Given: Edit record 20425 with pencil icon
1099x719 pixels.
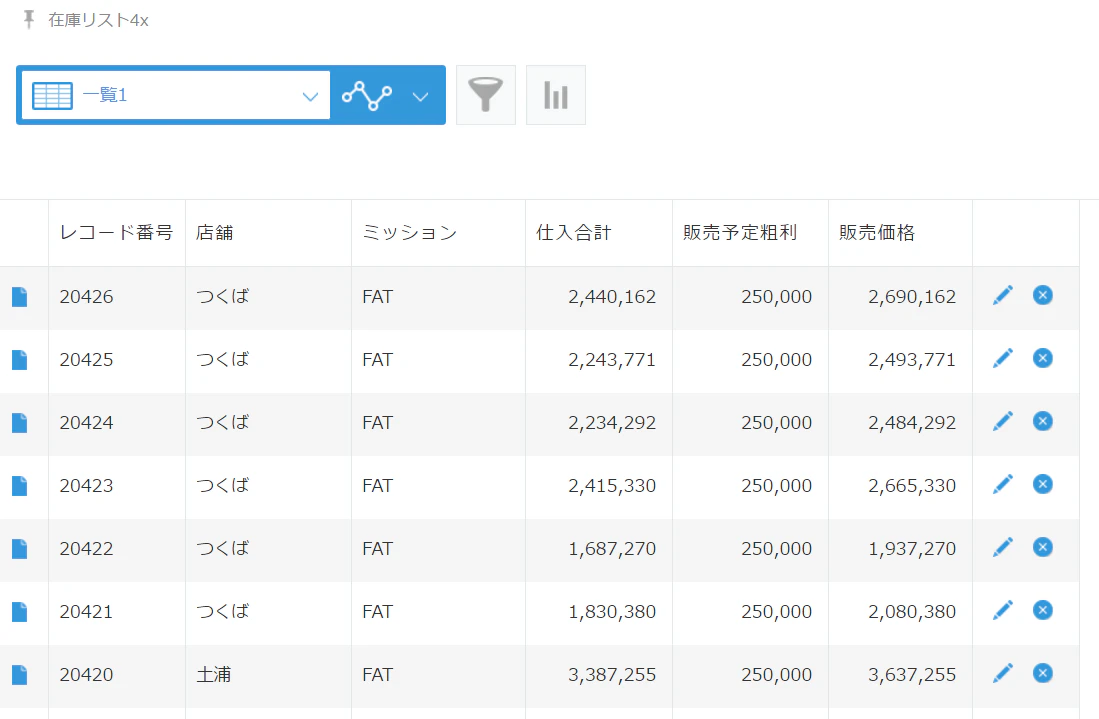Looking at the screenshot, I should tap(1003, 358).
